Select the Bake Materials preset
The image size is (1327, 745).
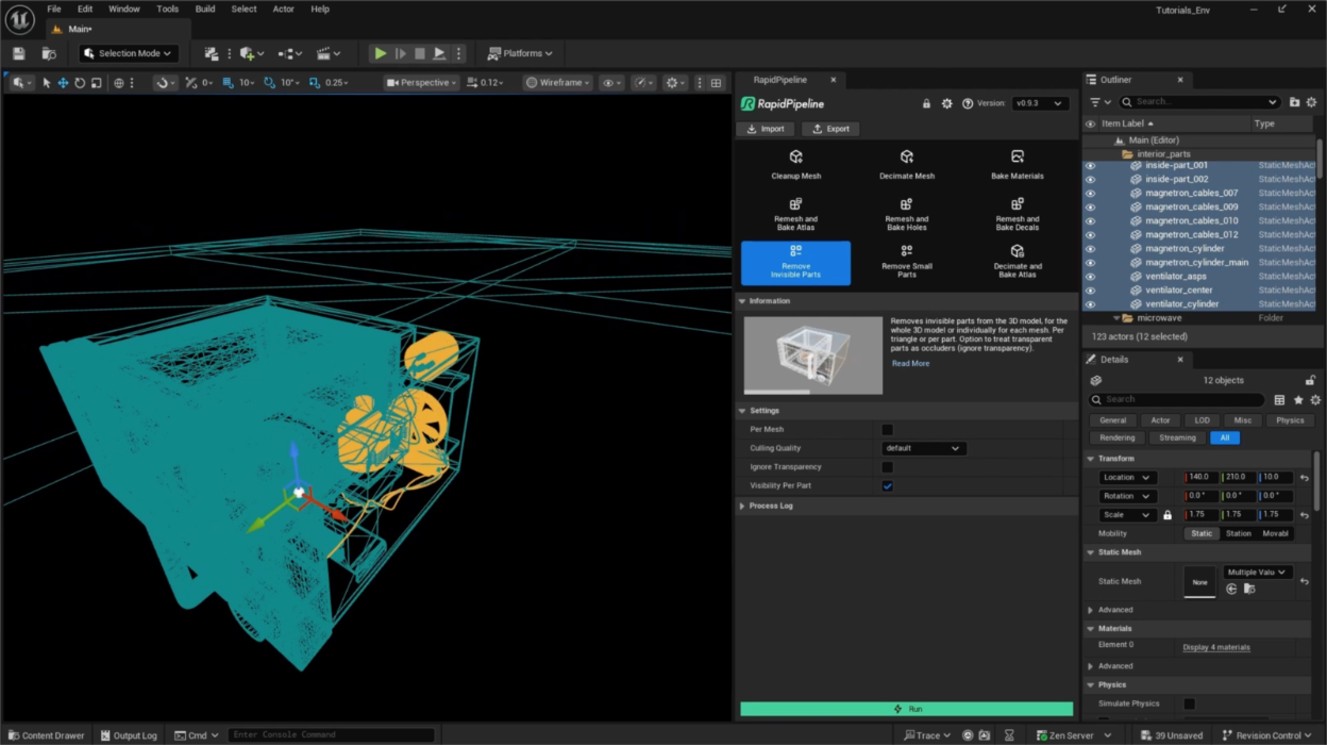[x=1017, y=165]
